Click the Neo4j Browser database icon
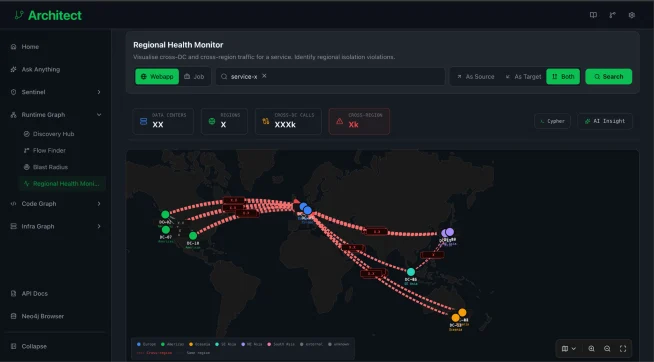Image resolution: width=654 pixels, height=362 pixels. [x=13, y=316]
